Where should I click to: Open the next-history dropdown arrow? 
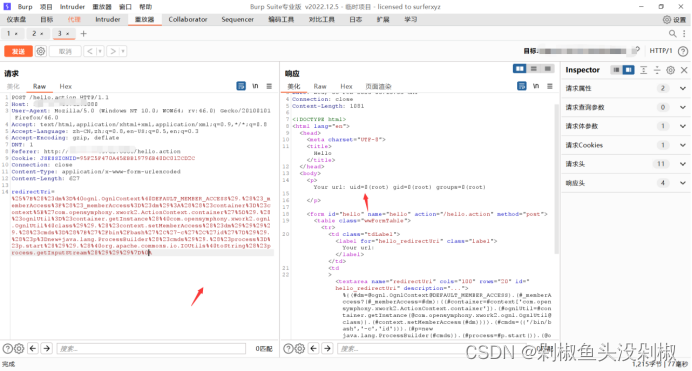[123, 51]
